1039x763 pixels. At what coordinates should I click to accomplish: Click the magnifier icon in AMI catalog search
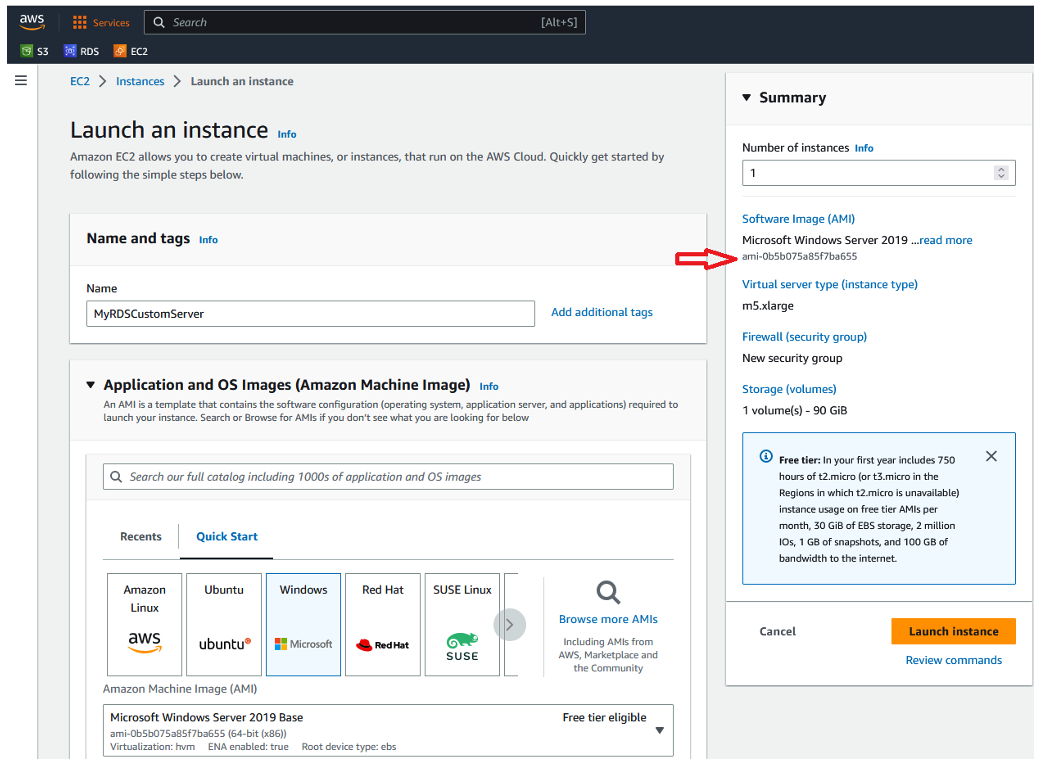point(116,477)
